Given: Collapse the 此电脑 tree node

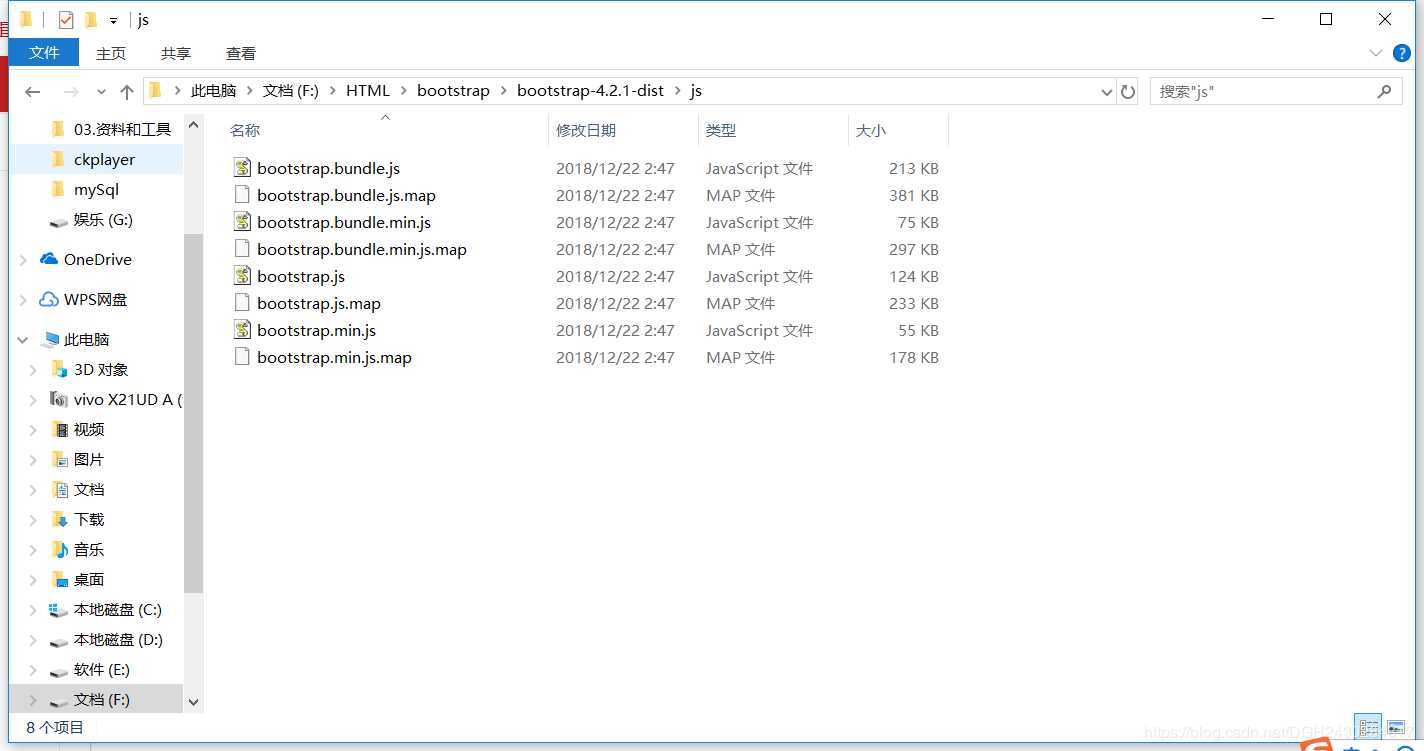Looking at the screenshot, I should pos(23,340).
